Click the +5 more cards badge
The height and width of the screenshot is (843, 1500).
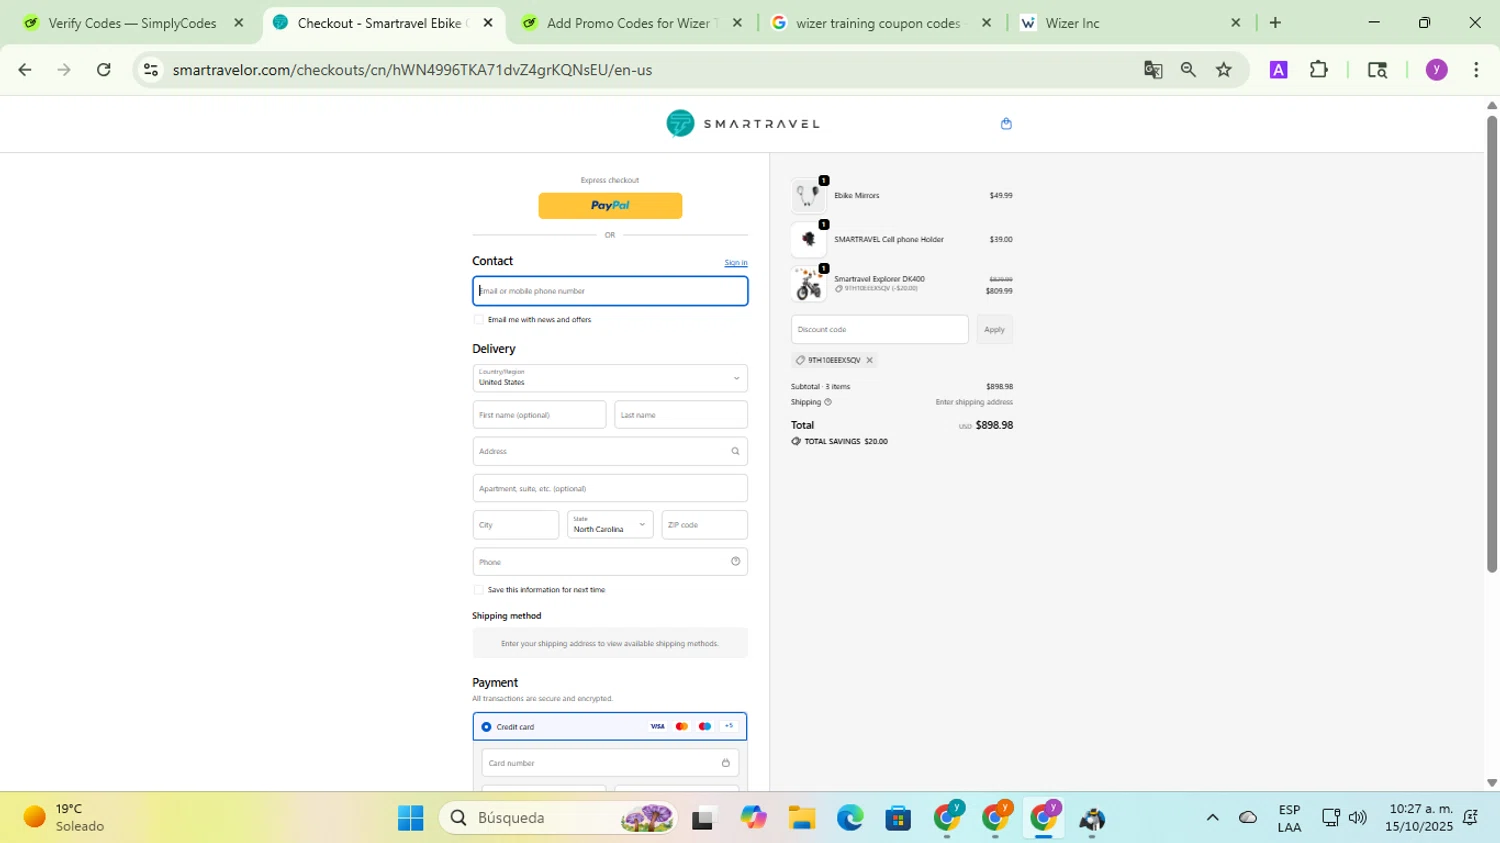click(x=729, y=726)
